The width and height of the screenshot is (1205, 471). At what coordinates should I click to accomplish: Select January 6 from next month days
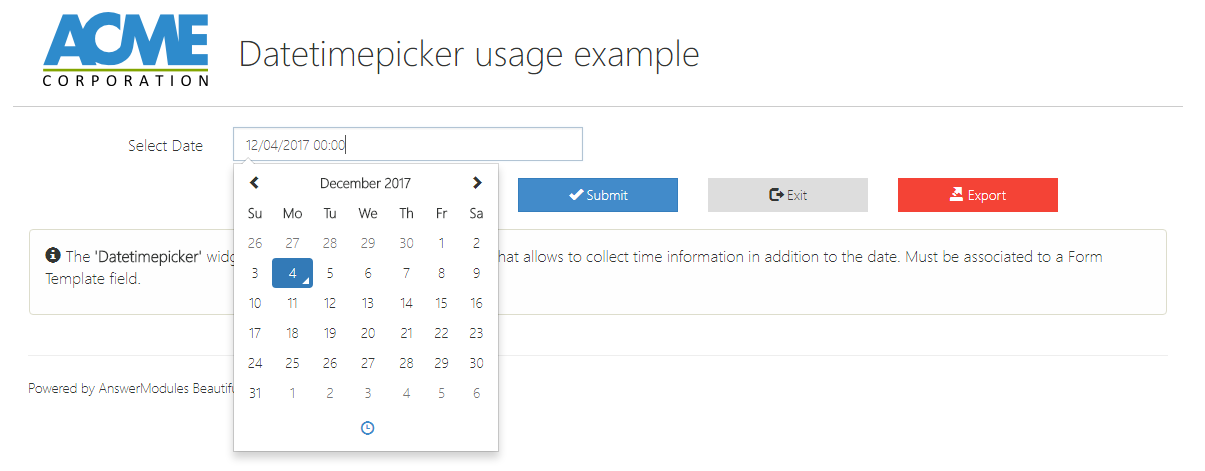point(476,393)
